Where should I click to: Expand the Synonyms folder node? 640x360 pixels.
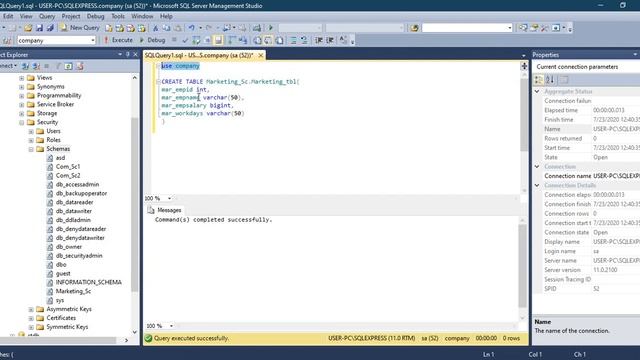pyautogui.click(x=22, y=87)
